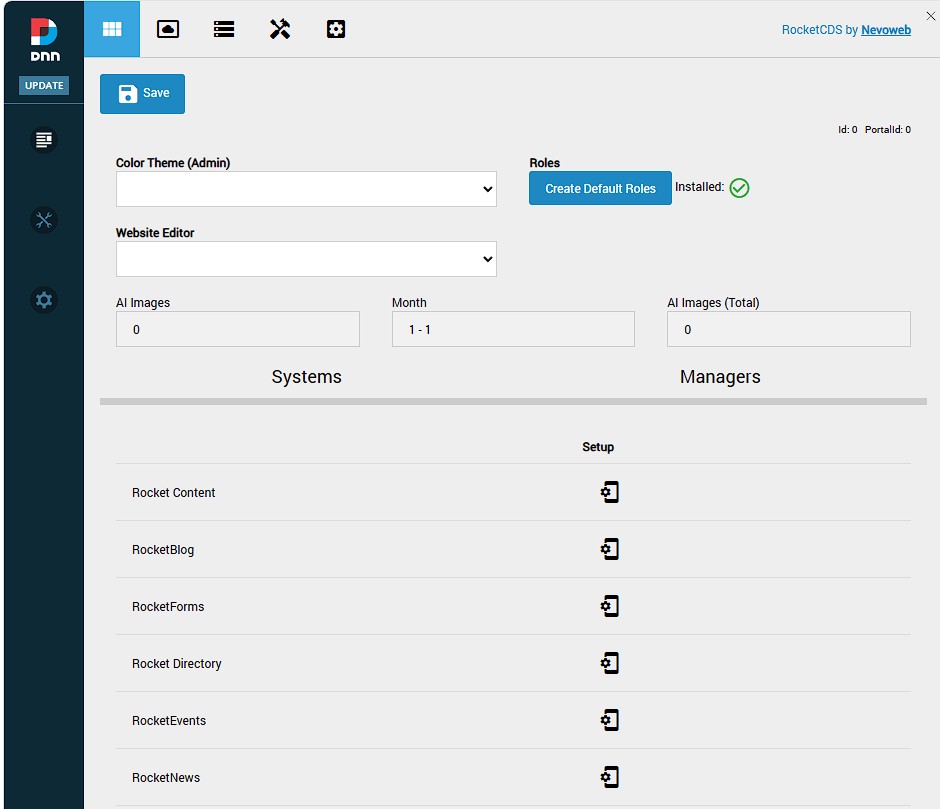Click the Month field
The height and width of the screenshot is (809, 940).
pyautogui.click(x=513, y=329)
